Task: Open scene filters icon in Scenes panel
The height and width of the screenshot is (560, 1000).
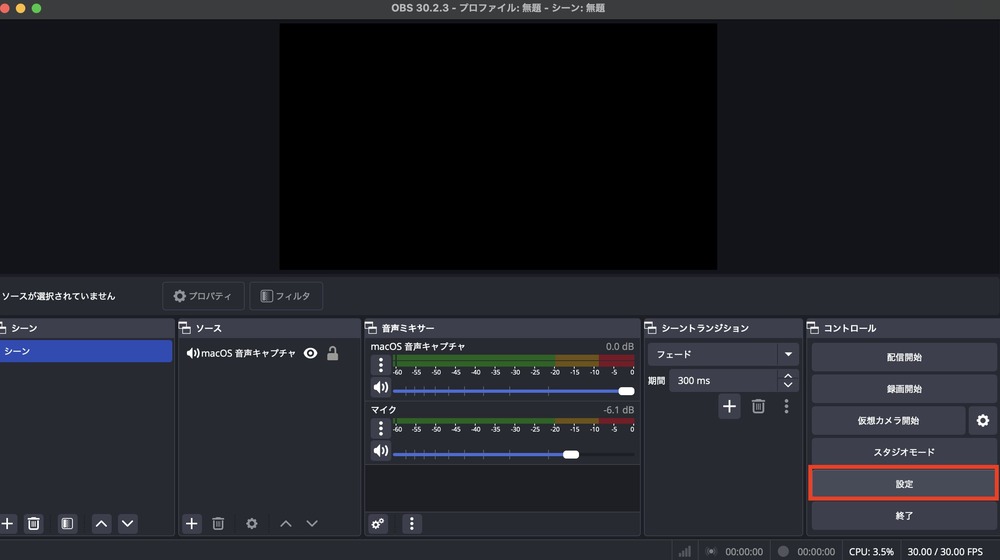Action: 67,524
